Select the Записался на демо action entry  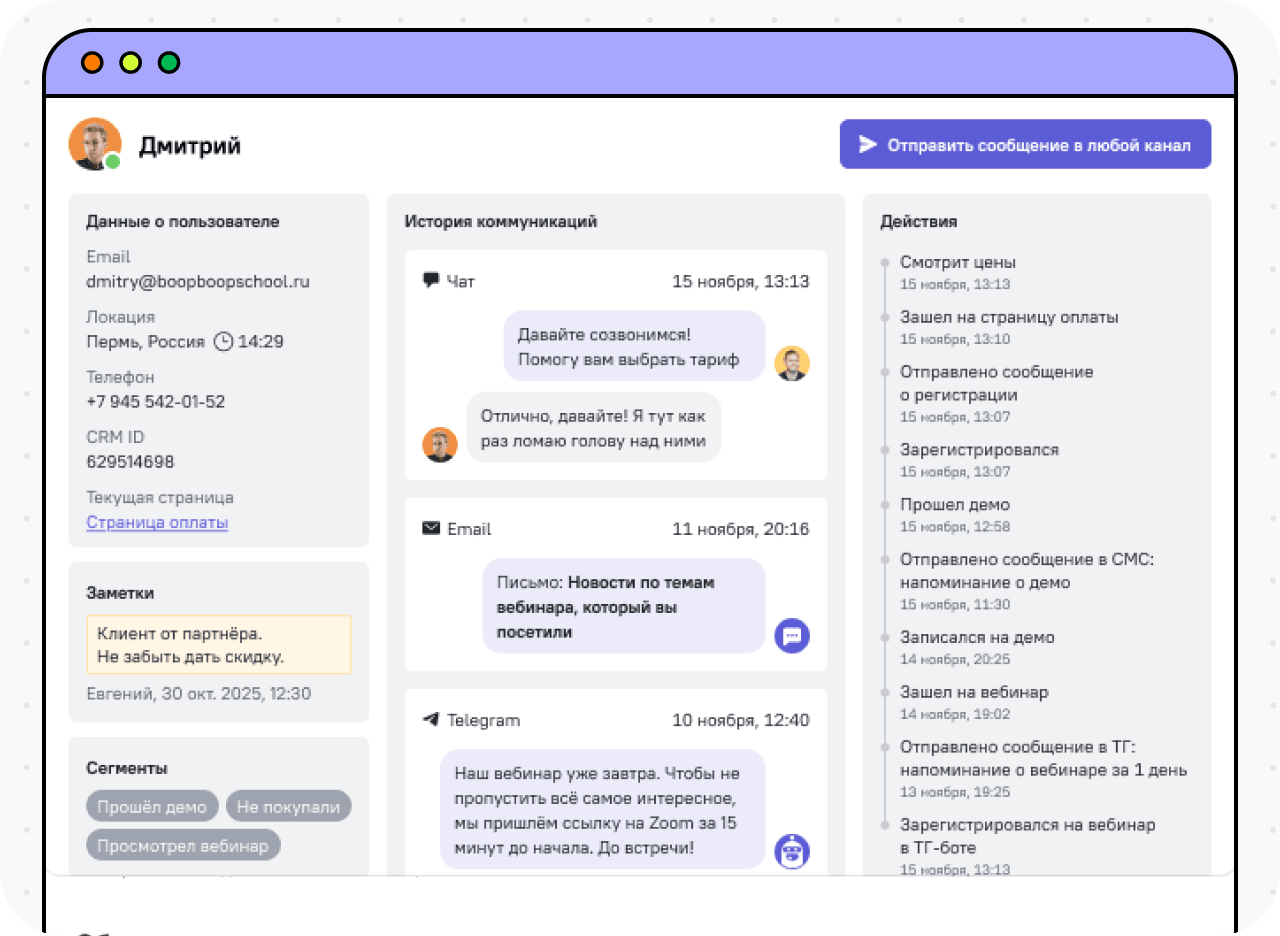coord(977,647)
